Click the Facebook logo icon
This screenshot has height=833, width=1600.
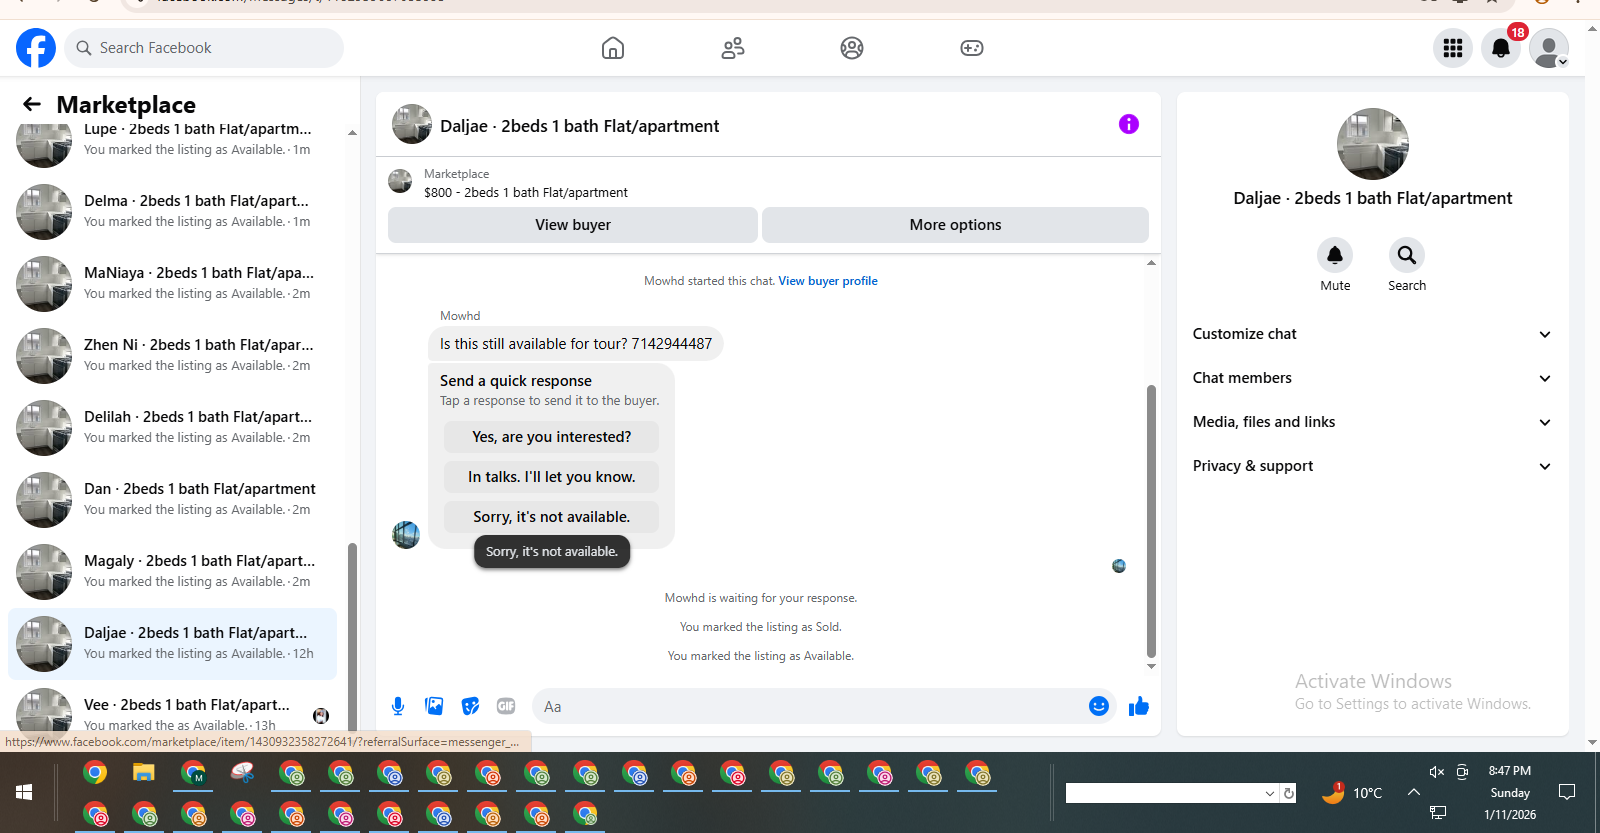pos(36,48)
